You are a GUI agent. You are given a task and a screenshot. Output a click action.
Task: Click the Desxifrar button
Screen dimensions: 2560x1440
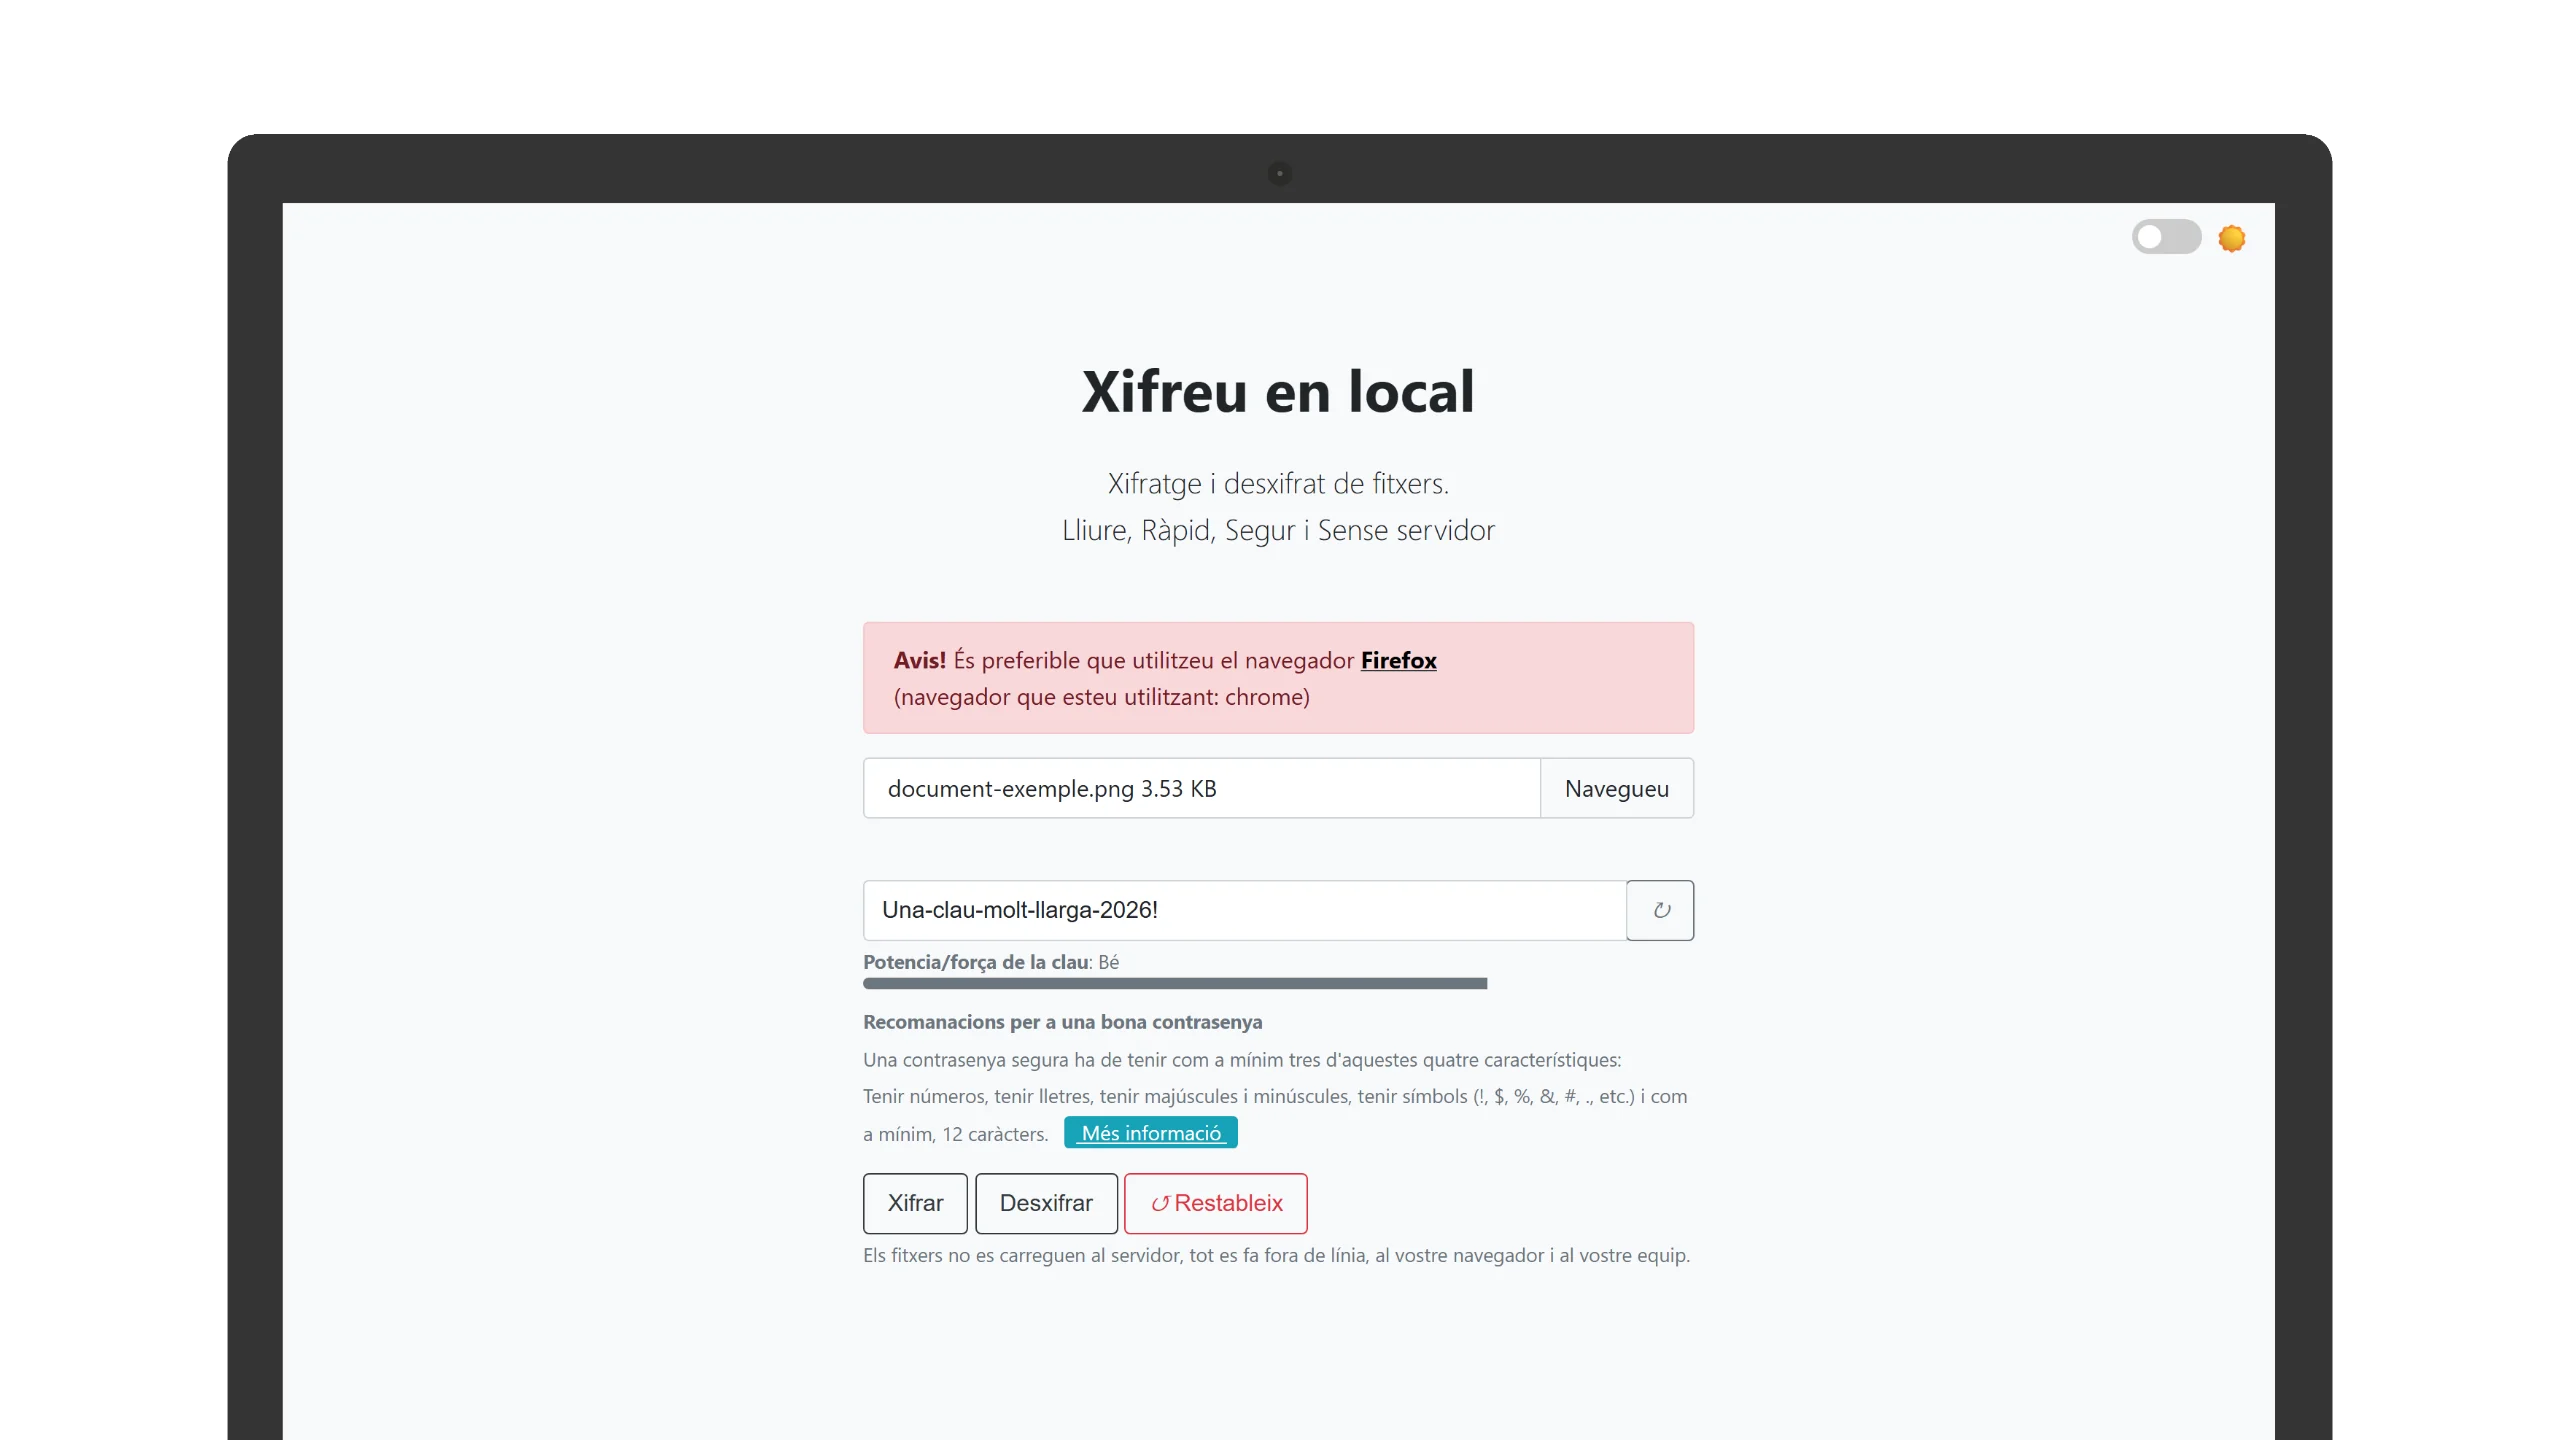(1046, 1203)
